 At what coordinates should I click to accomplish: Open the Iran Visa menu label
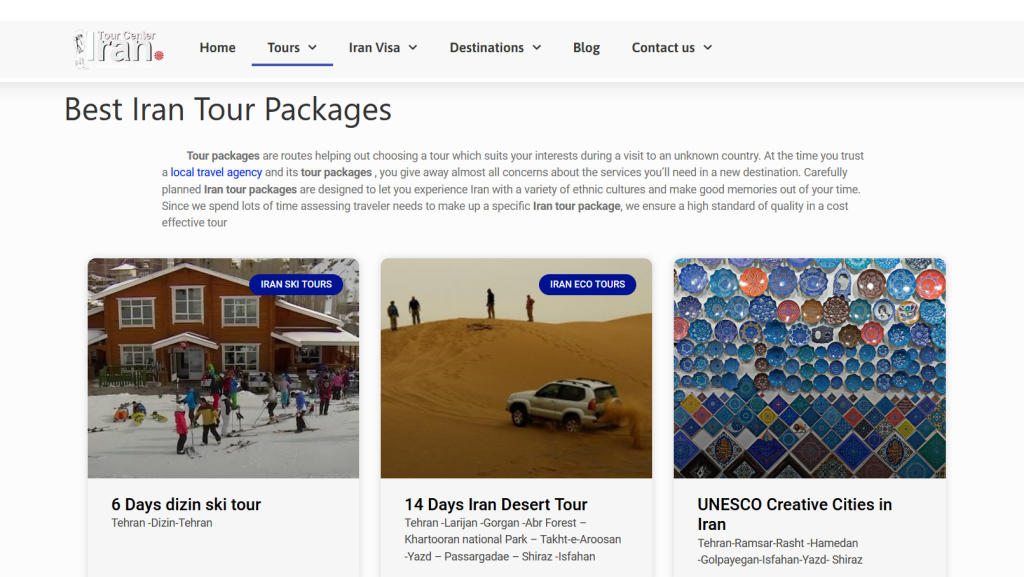pyautogui.click(x=374, y=48)
